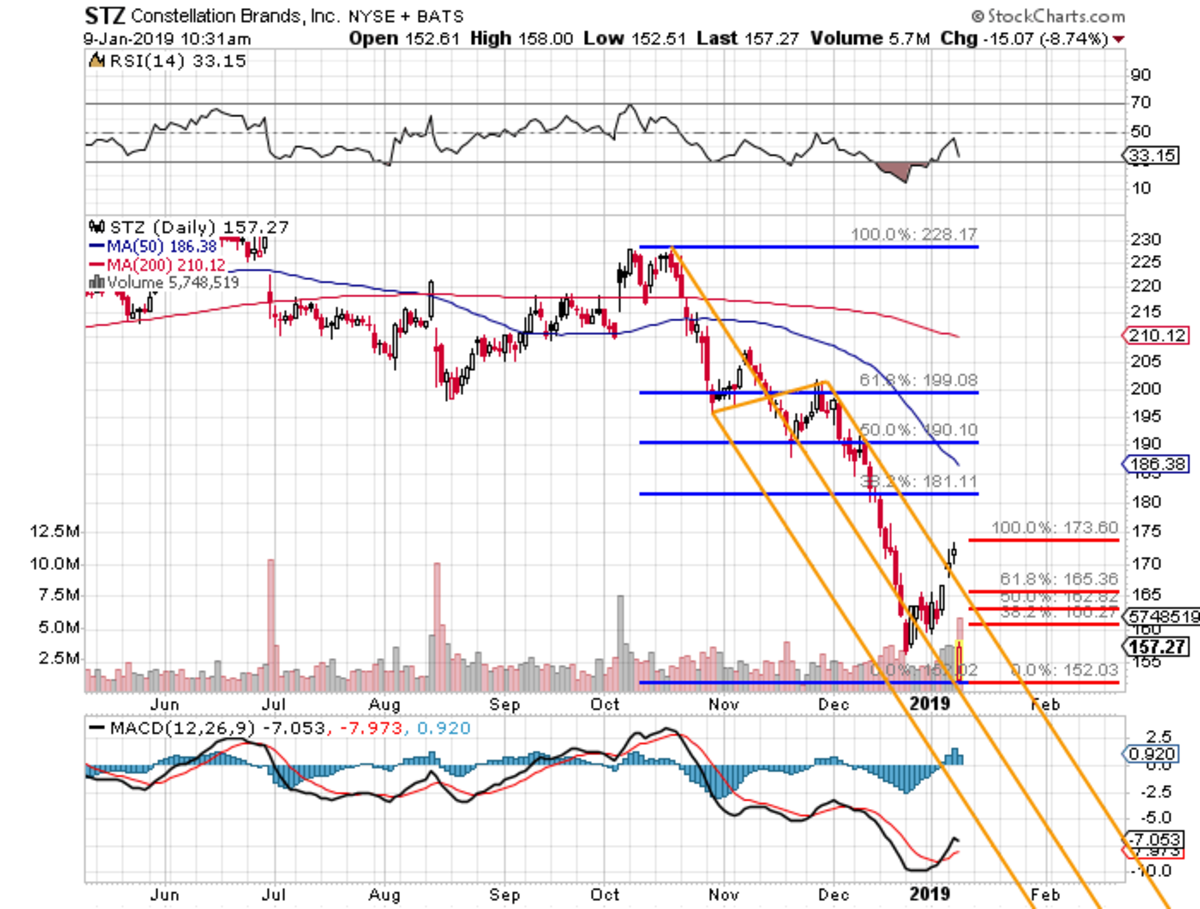Viewport: 1200px width, 909px height.
Task: Click the boxed 186.38 MA(50) price tag
Action: point(1158,465)
